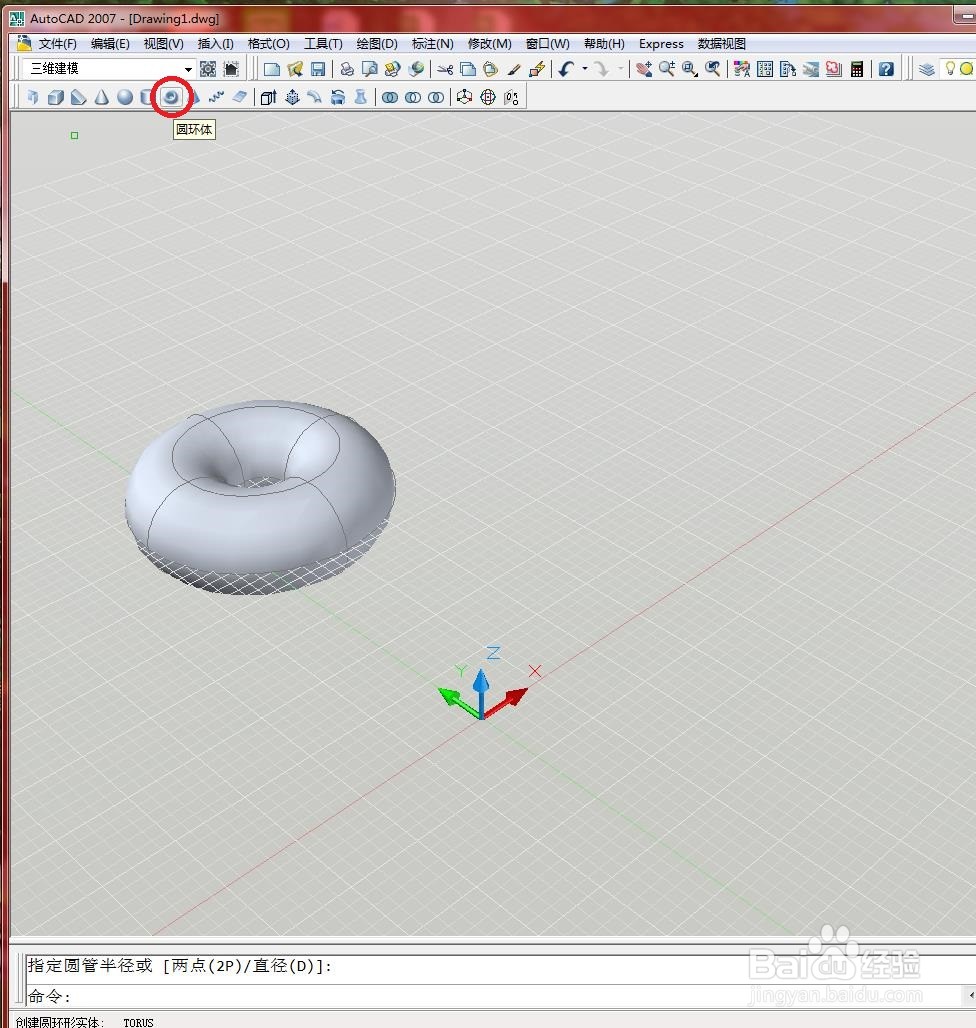Click Zoom Previous
This screenshot has height=1028, width=976.
pos(712,69)
